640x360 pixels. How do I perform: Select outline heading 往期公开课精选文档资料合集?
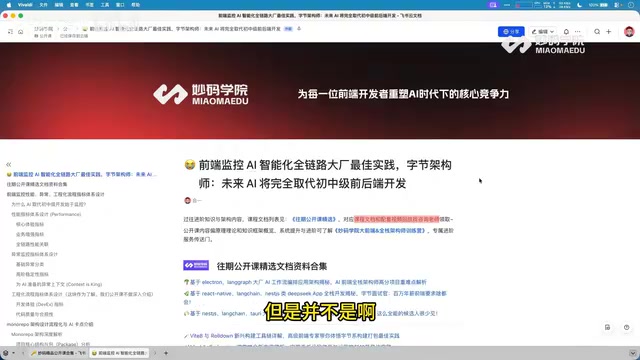(x=37, y=184)
